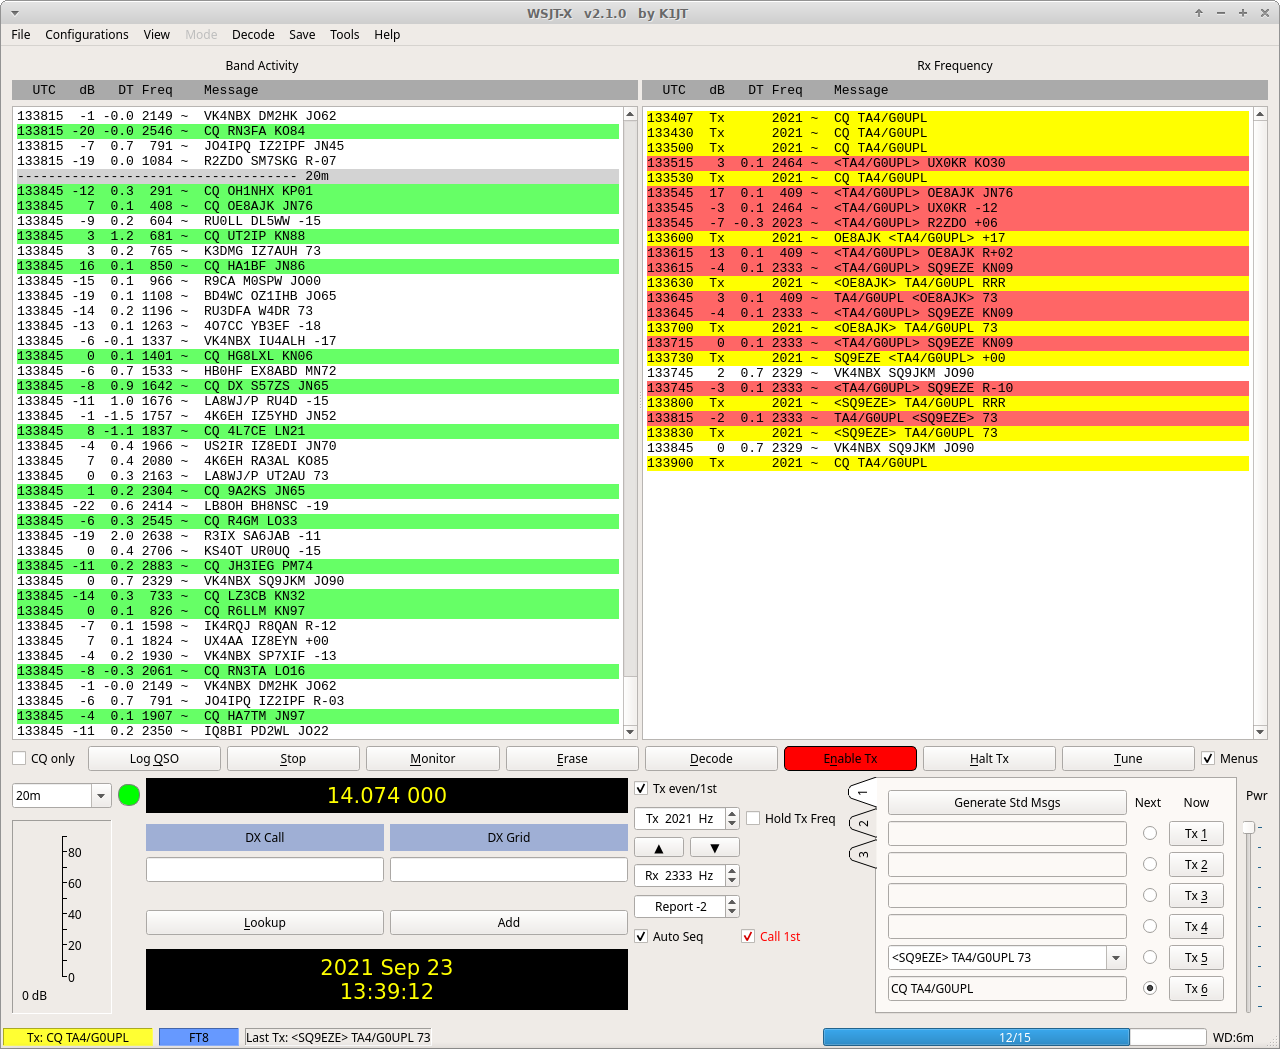Uncheck Tx even/1st checkbox
Viewport: 1280px width, 1049px height.
pos(641,788)
